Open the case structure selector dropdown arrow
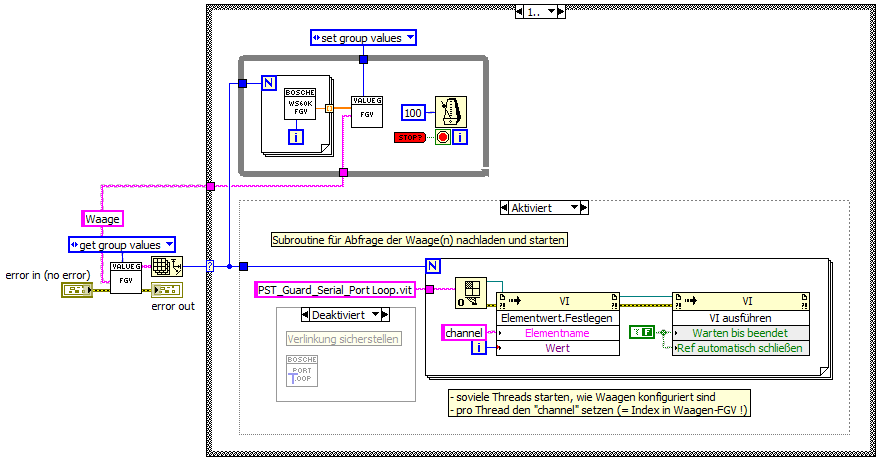 point(551,11)
